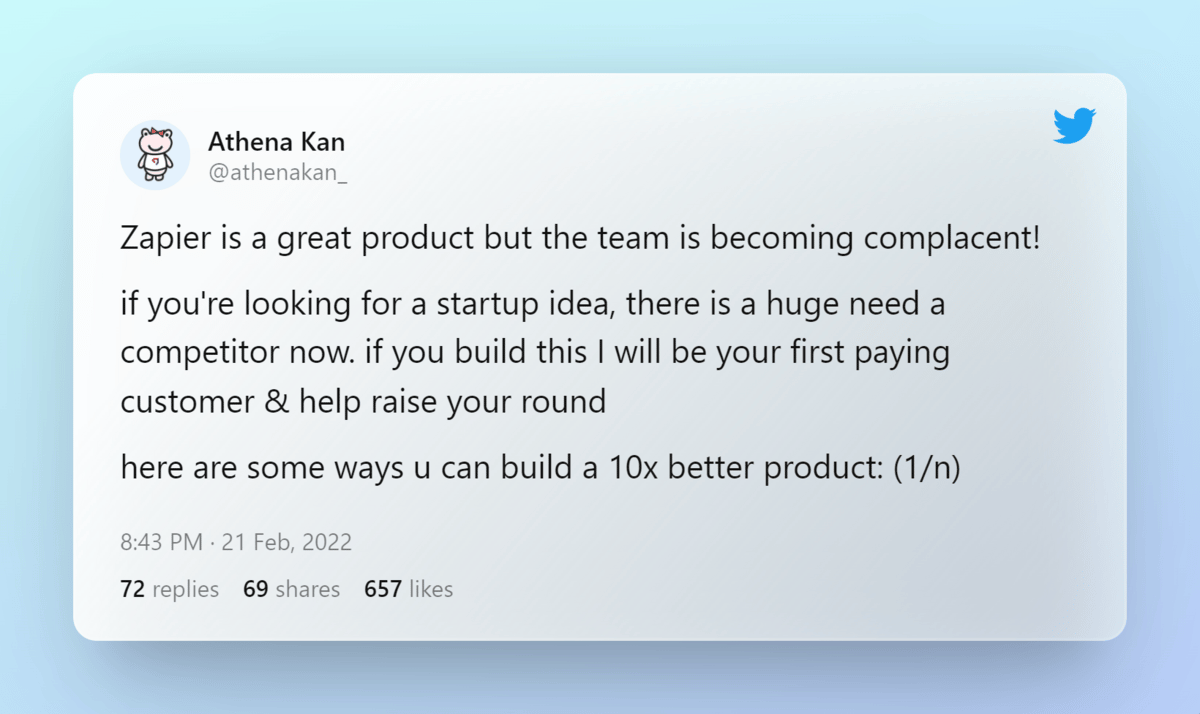The width and height of the screenshot is (1200, 714).
Task: Open the 69 shares count
Action: (291, 589)
